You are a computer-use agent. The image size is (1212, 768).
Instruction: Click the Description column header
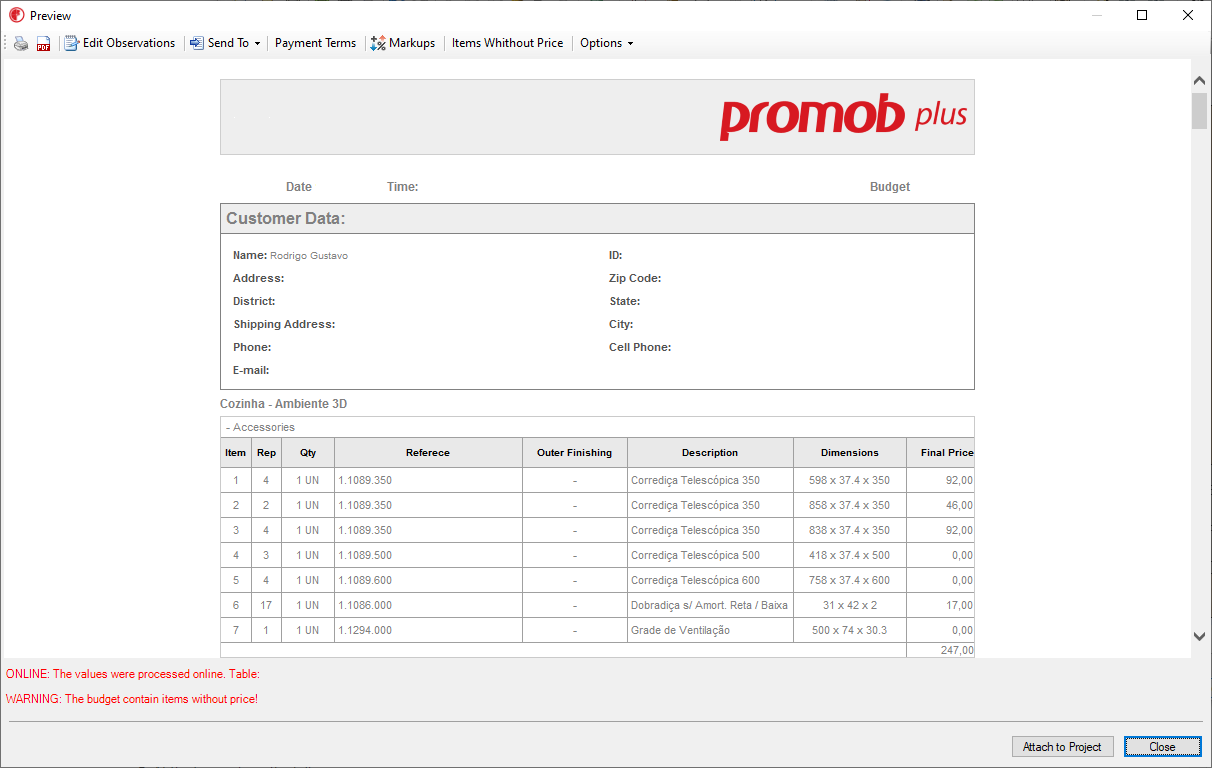pyautogui.click(x=710, y=452)
